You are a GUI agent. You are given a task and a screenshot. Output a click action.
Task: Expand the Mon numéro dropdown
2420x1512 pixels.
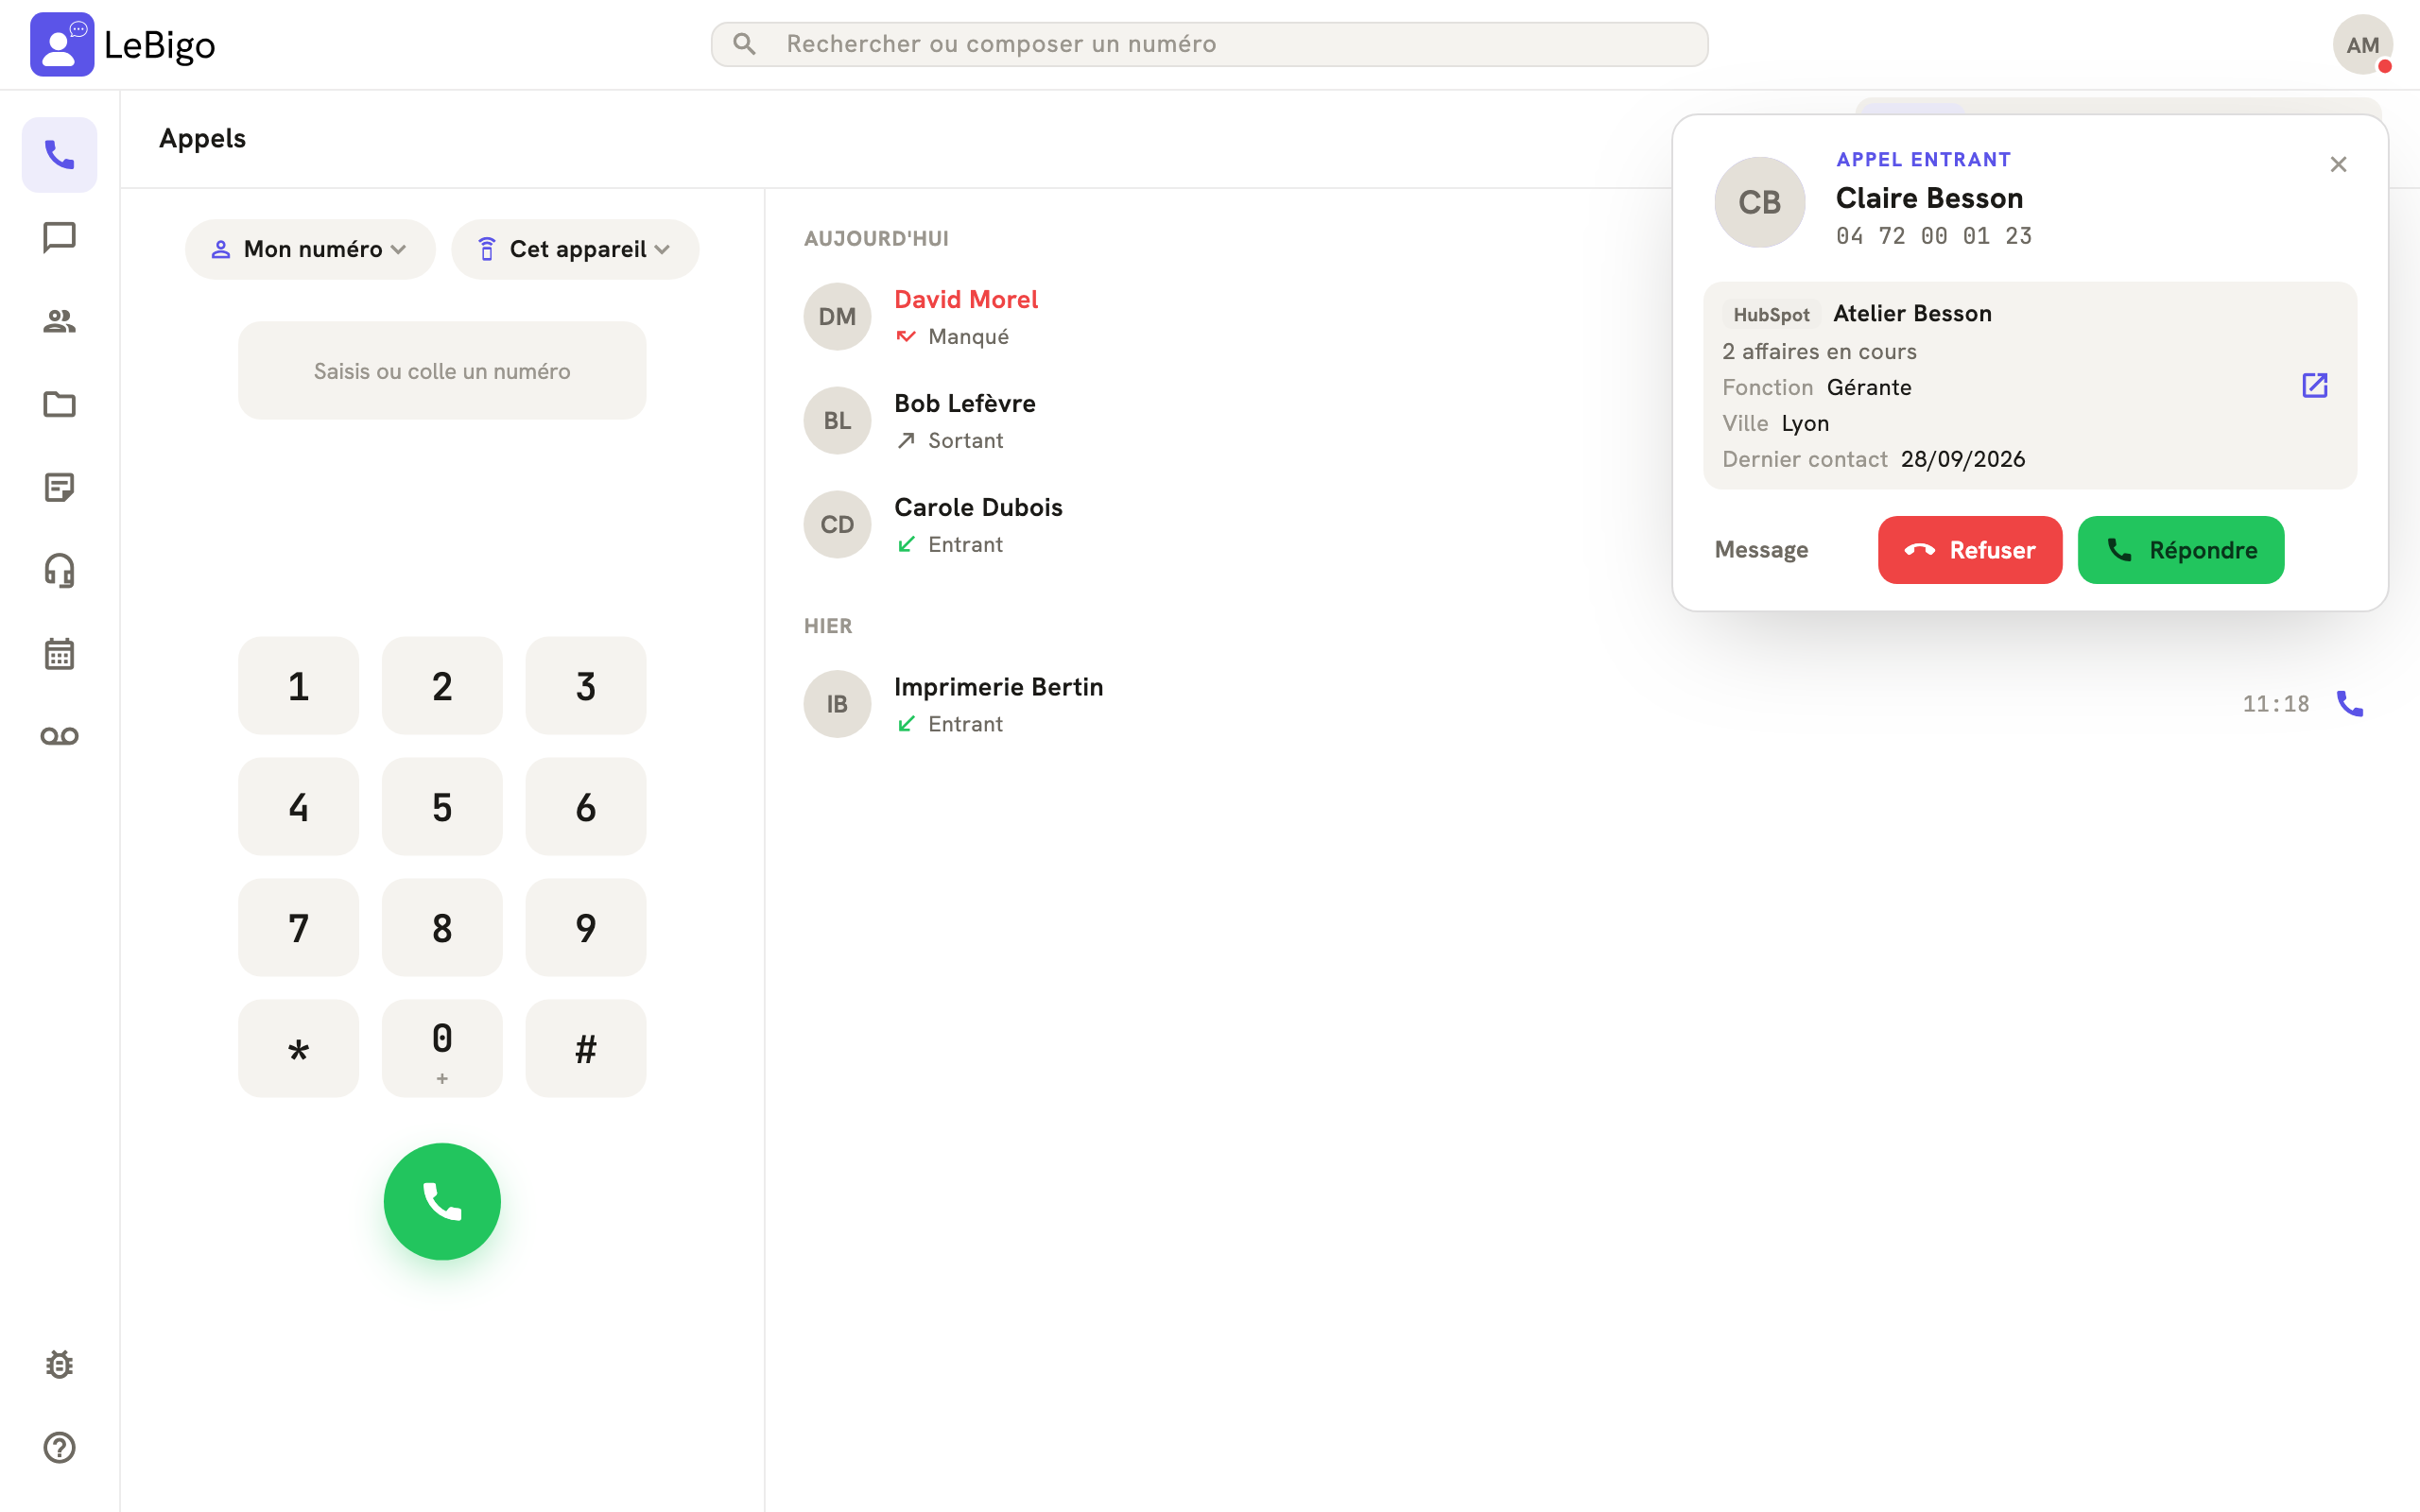(310, 249)
